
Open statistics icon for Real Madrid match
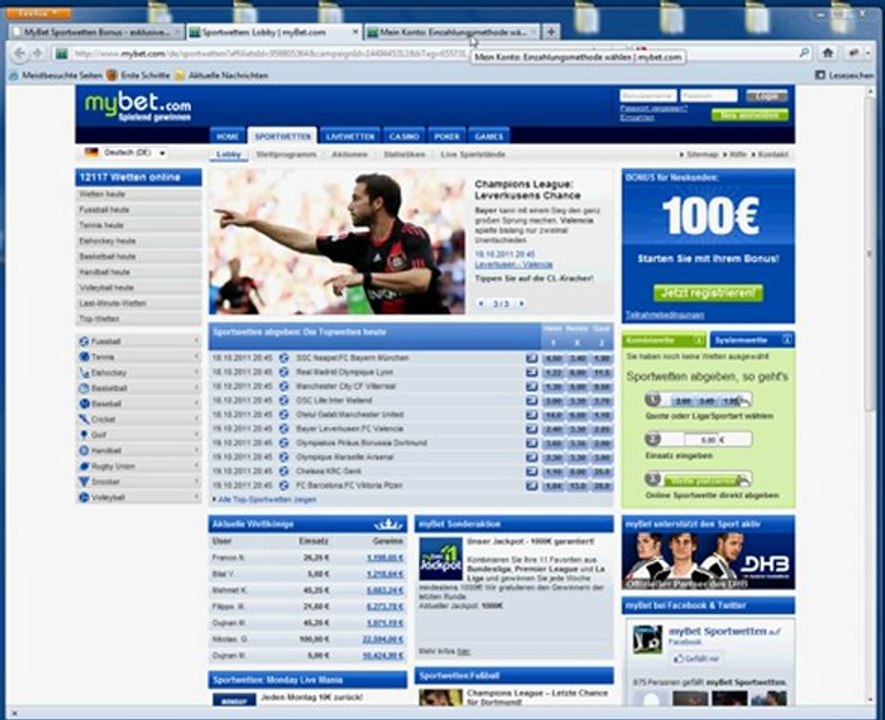coord(532,372)
